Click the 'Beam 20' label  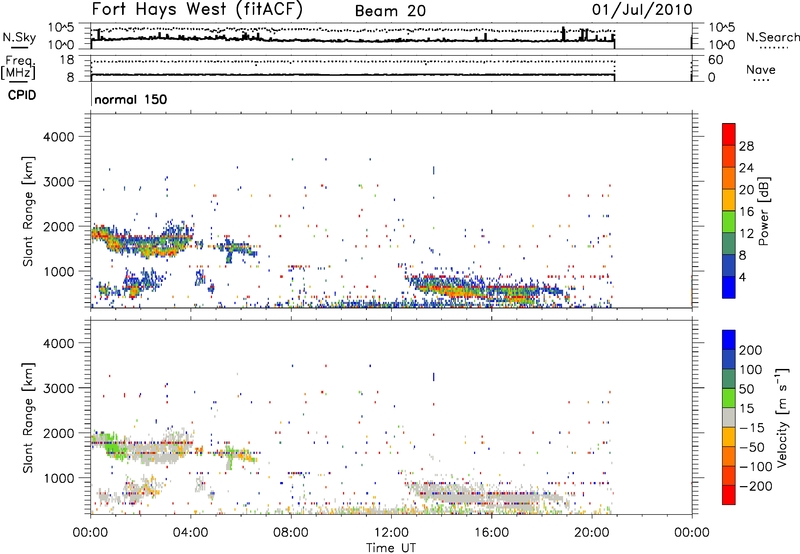coord(390,11)
